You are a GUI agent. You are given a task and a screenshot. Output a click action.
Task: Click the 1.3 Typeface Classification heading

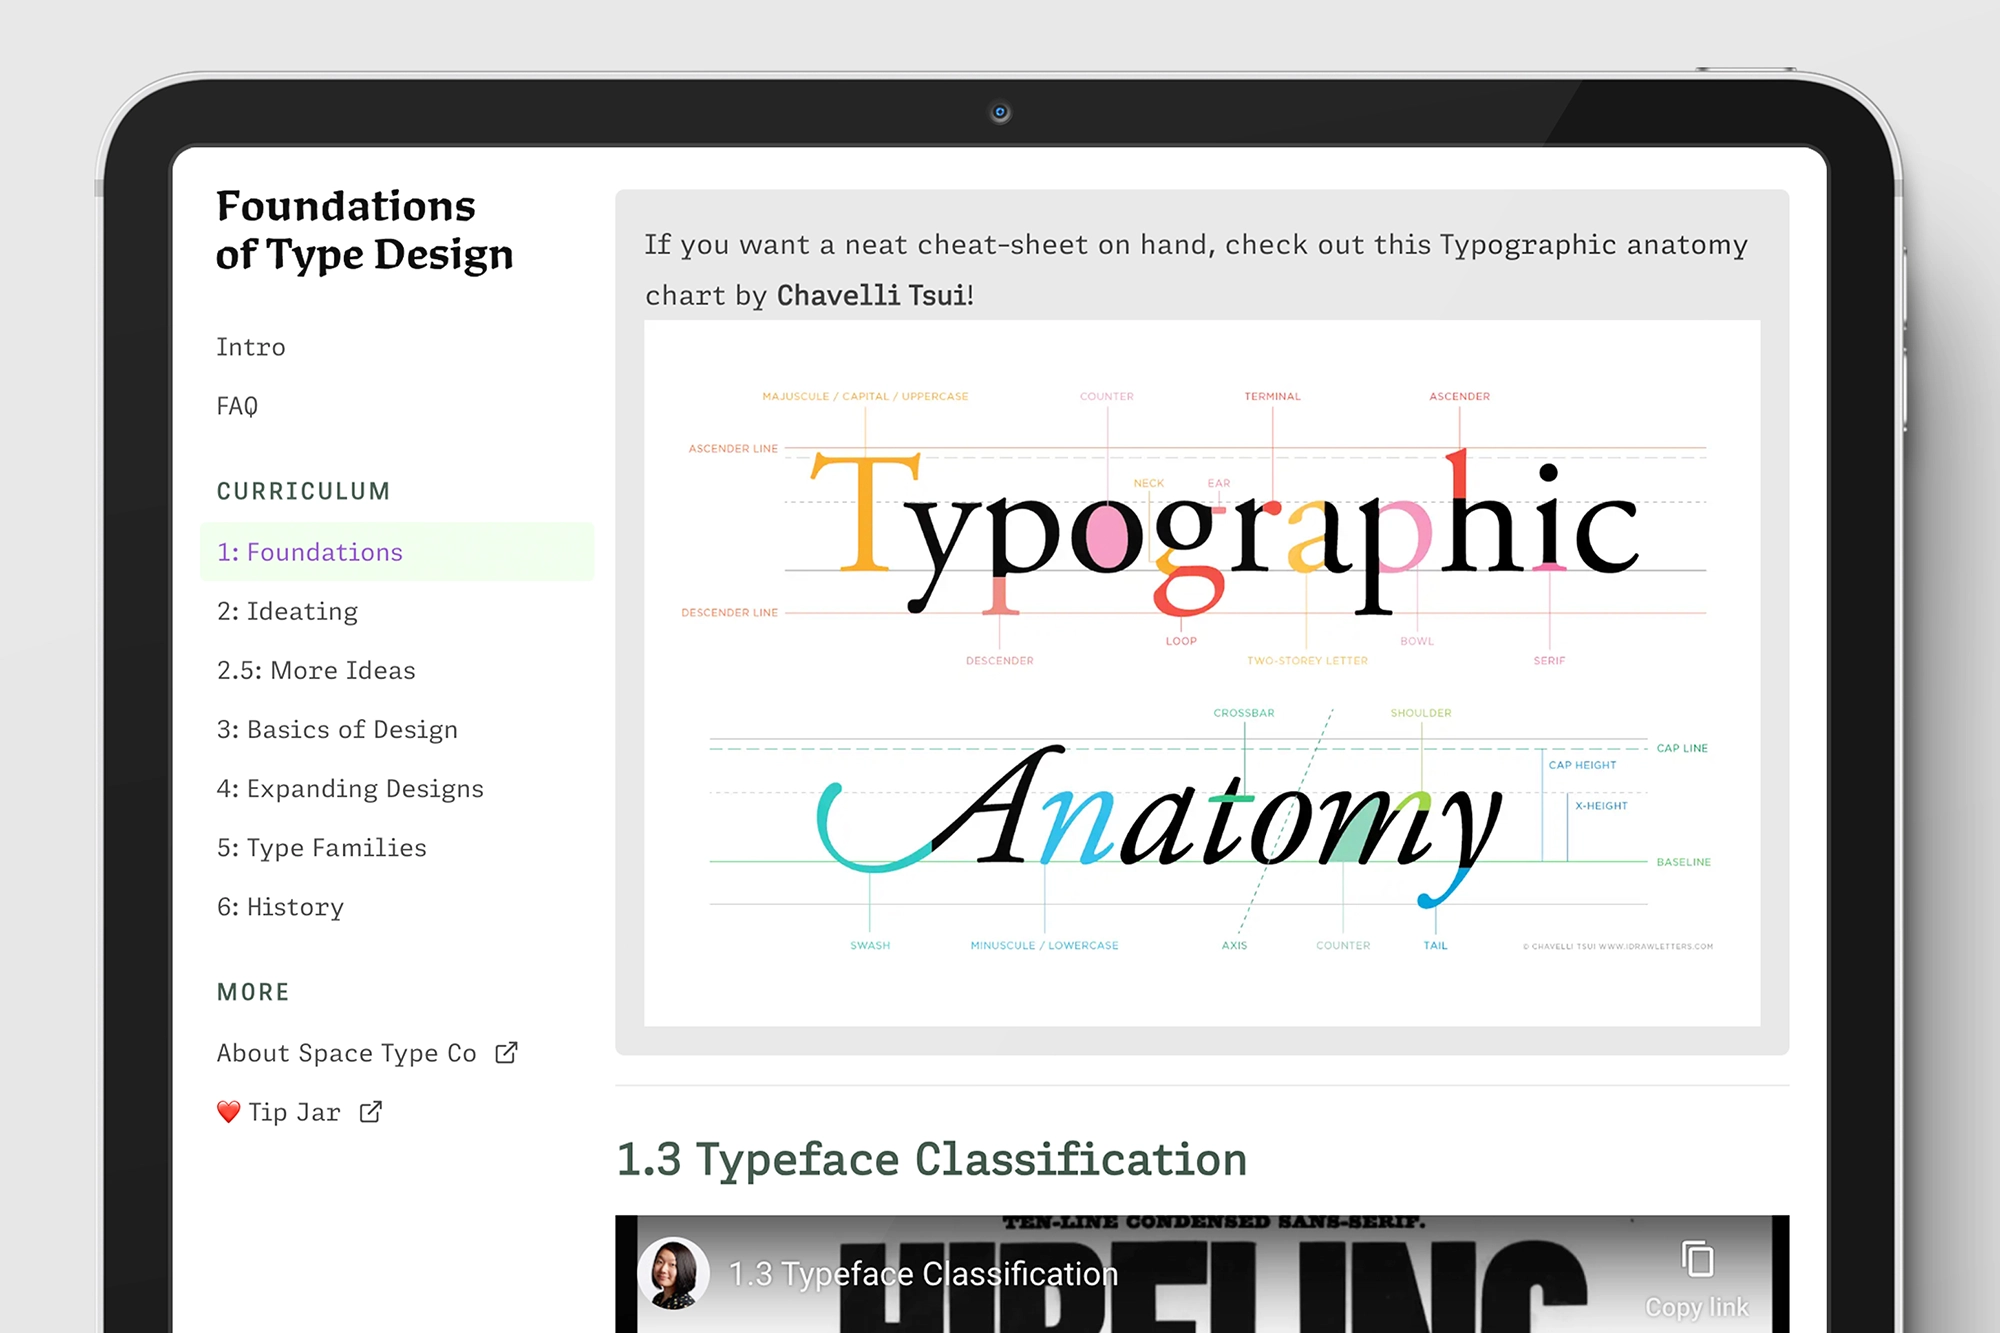click(x=932, y=1159)
